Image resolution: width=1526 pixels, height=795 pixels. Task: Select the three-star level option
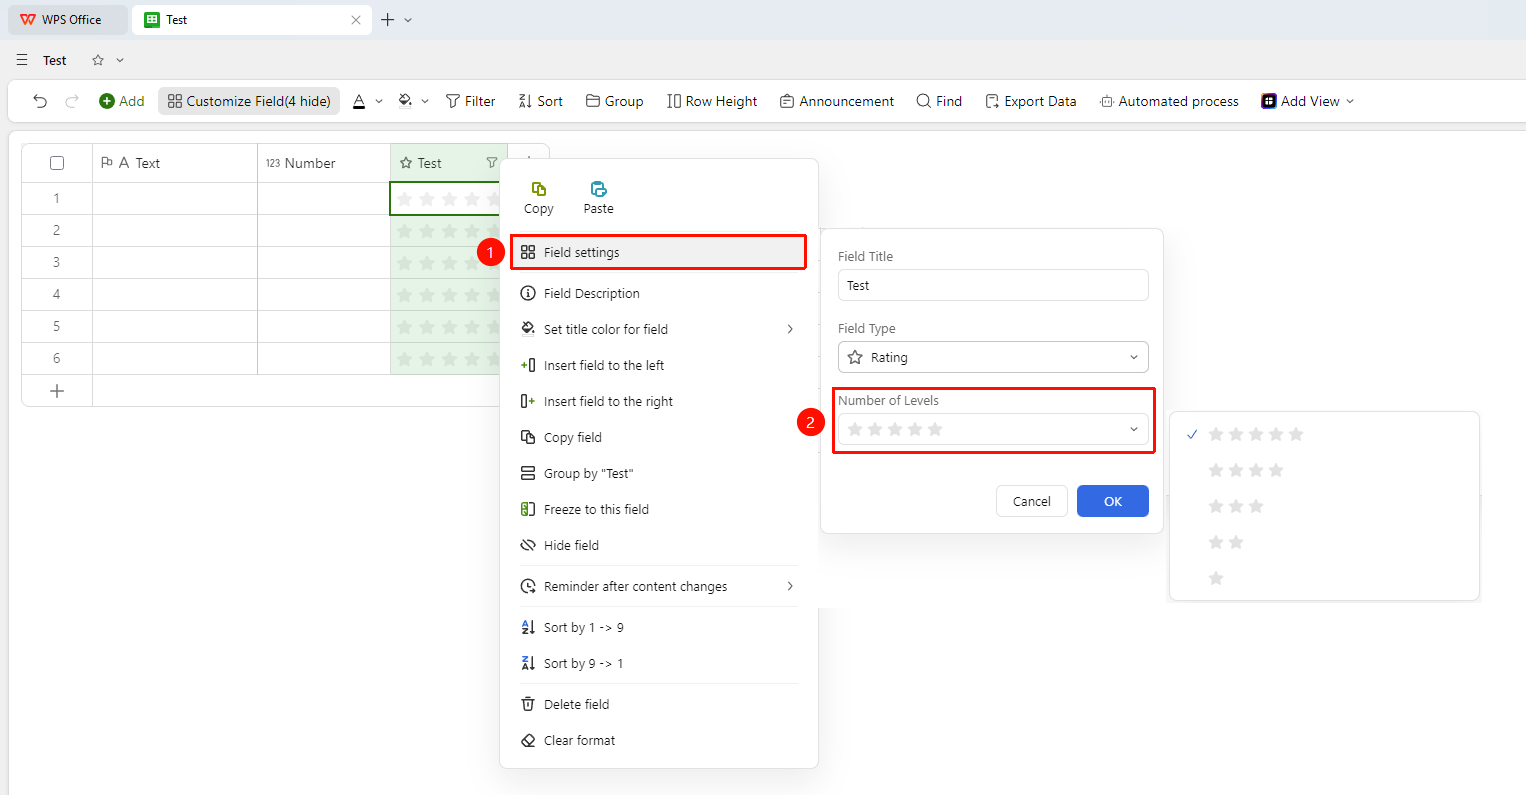pyautogui.click(x=1236, y=506)
